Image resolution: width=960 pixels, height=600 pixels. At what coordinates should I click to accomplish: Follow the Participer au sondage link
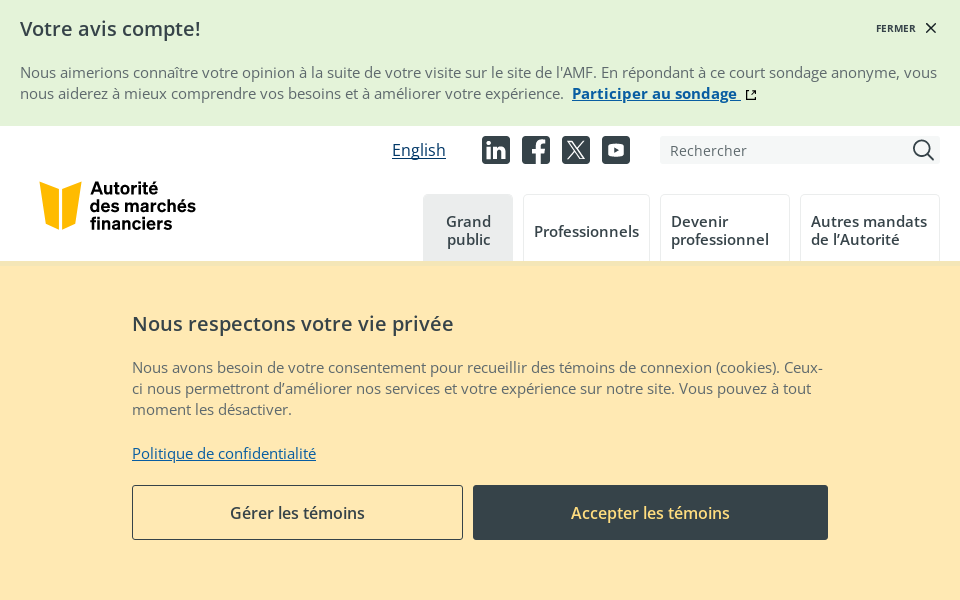pyautogui.click(x=654, y=93)
